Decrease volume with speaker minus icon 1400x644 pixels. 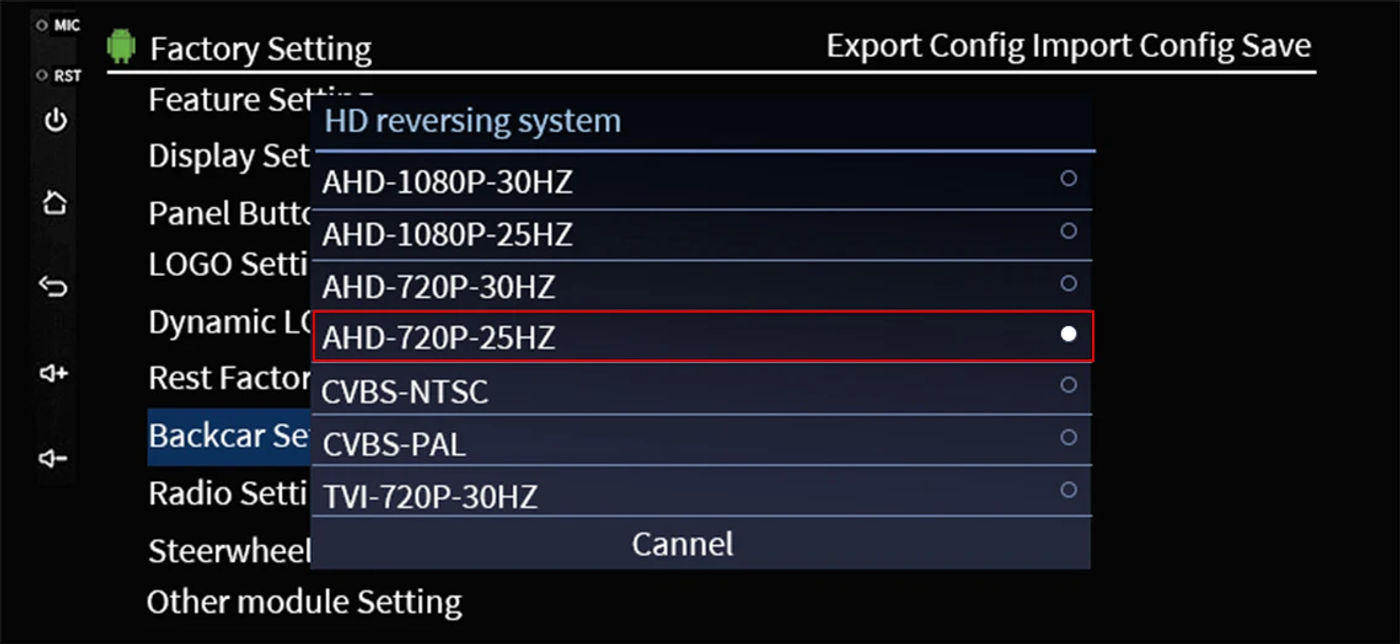click(x=53, y=459)
